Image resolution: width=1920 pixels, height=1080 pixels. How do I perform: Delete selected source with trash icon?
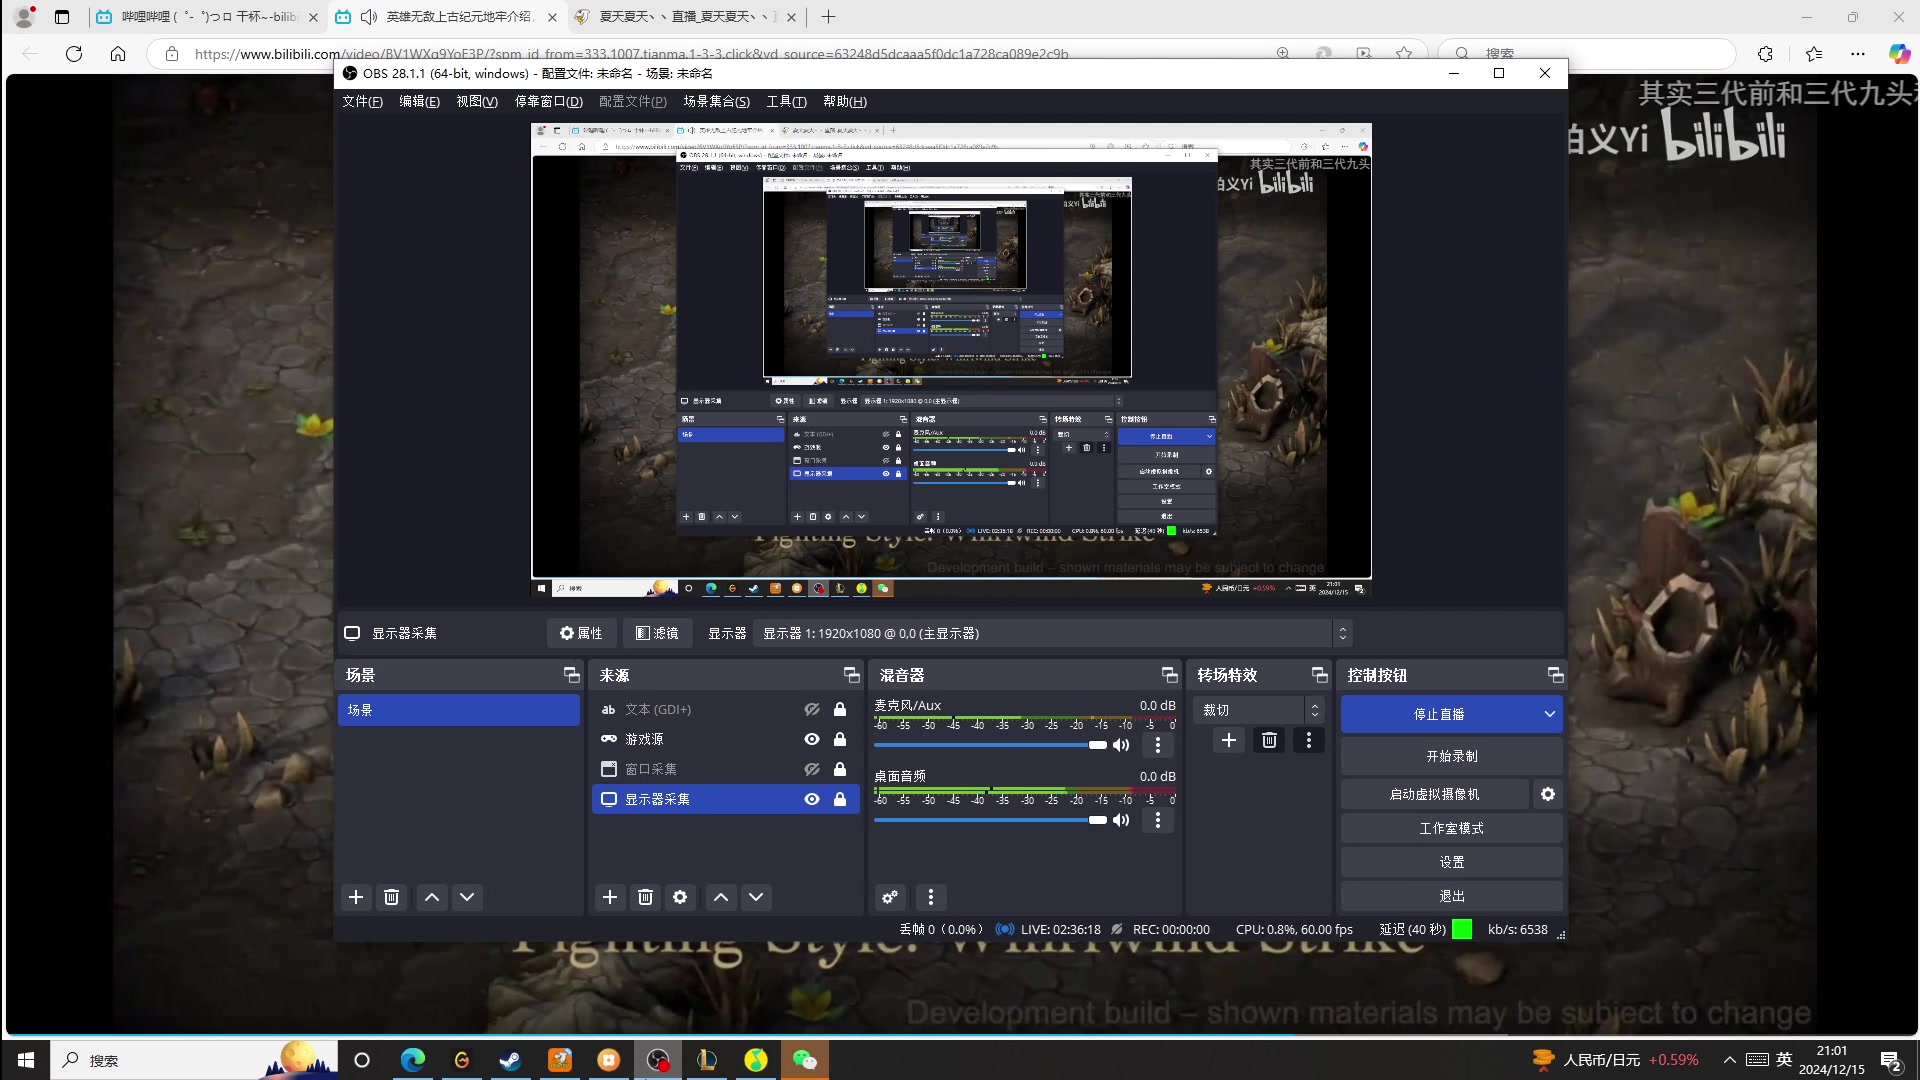point(646,897)
